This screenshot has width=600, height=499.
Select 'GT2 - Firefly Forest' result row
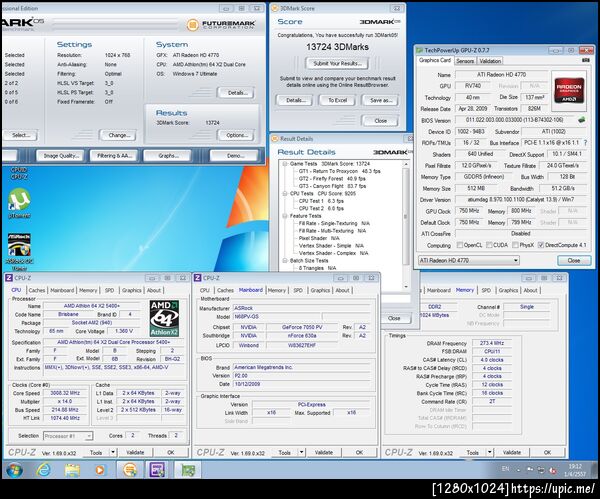332,179
